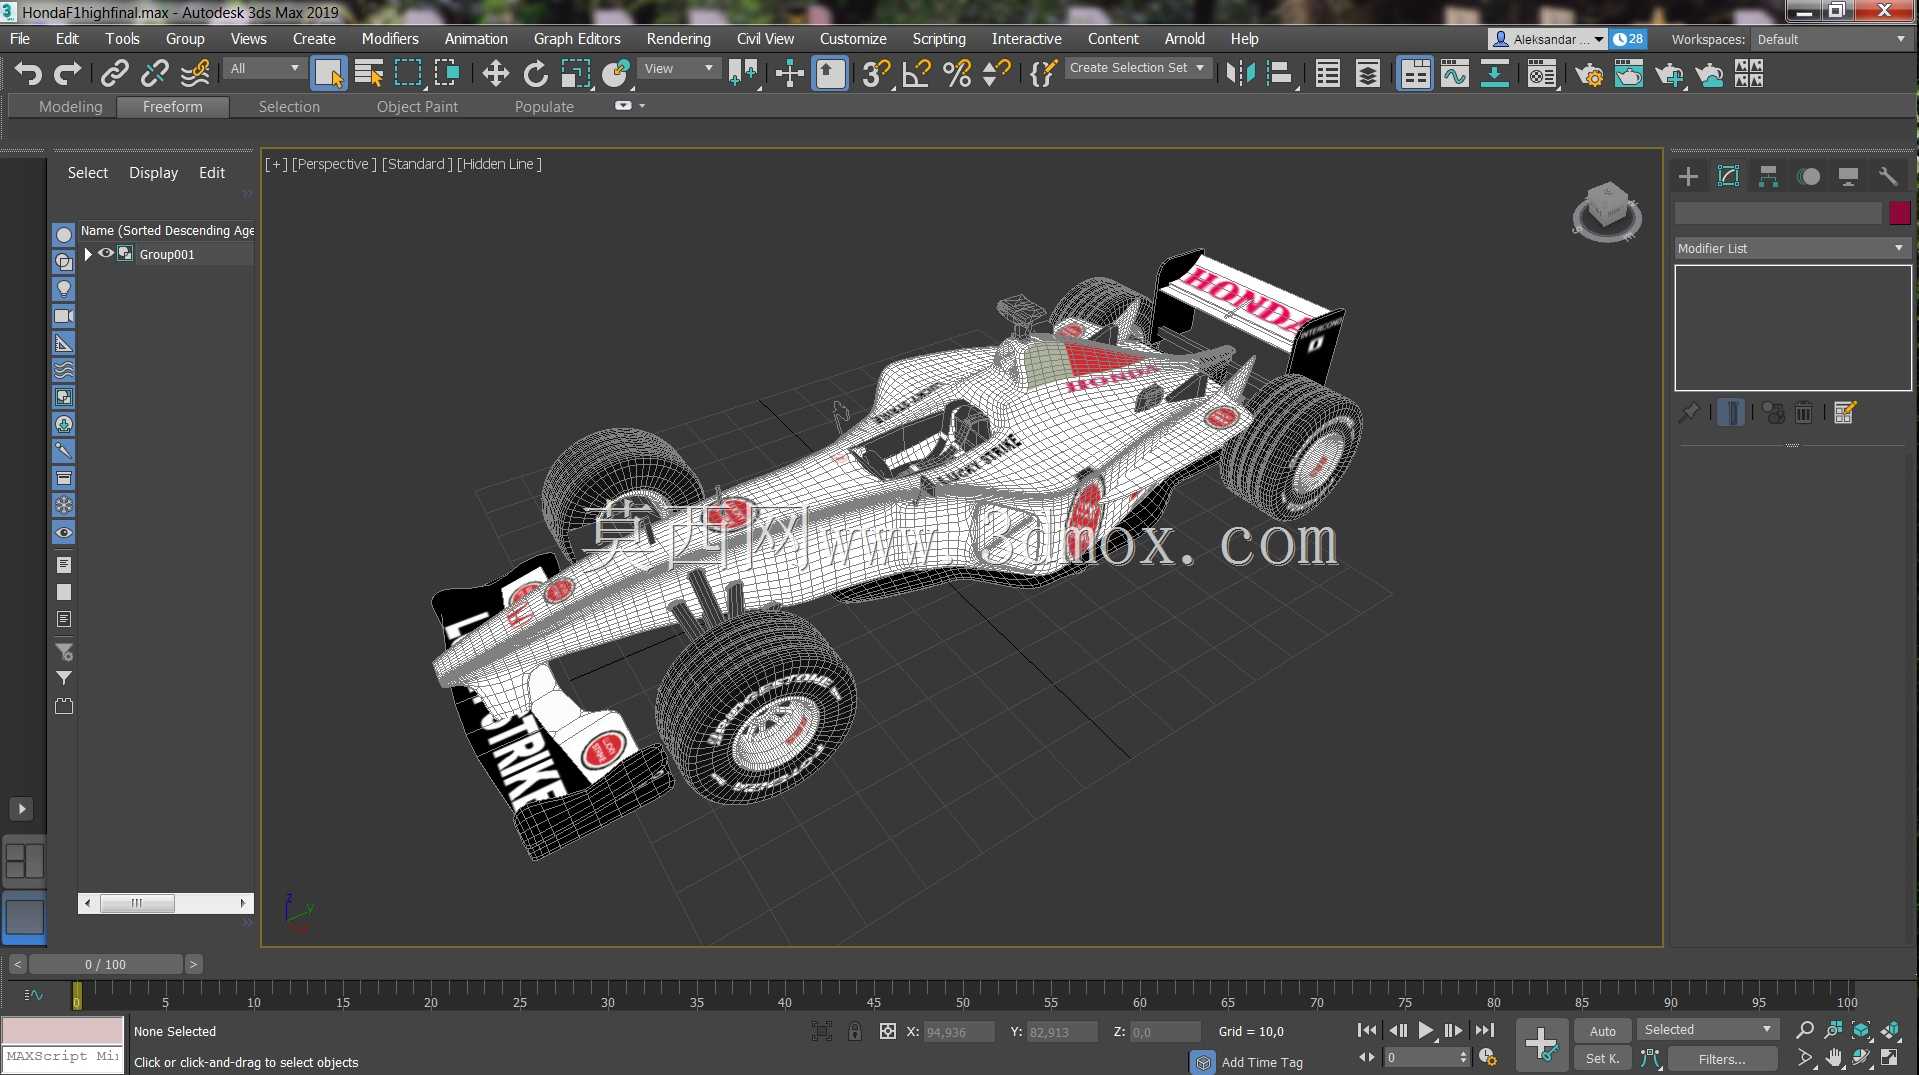Open the Display menu in Scene Explorer
Screen dimensions: 1919x1075
click(x=153, y=172)
